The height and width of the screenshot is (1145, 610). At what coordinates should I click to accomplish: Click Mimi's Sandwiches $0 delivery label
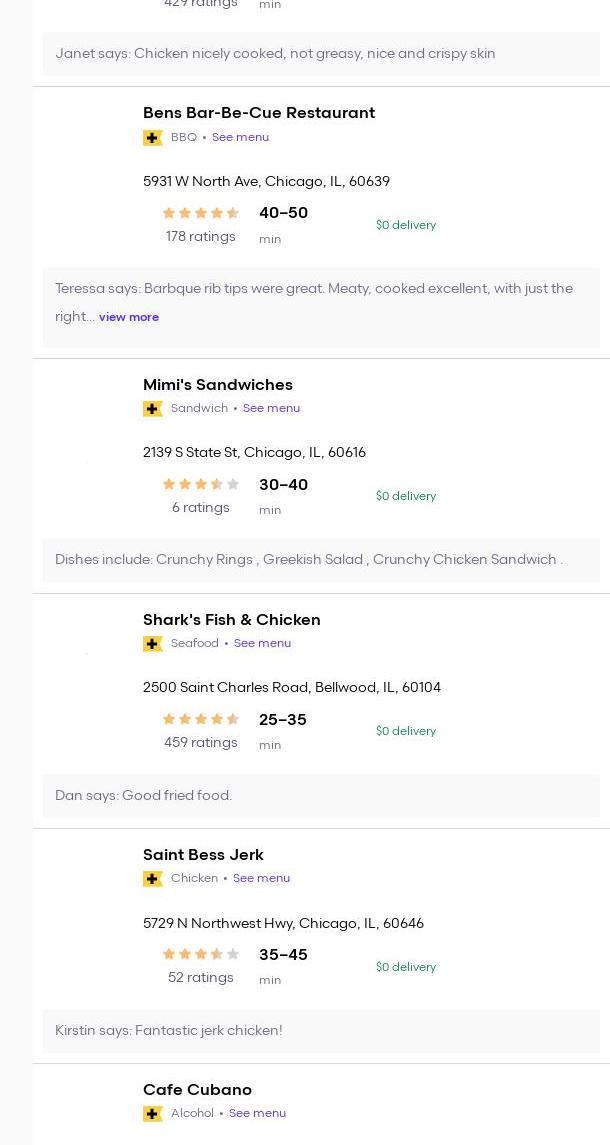[x=406, y=496]
